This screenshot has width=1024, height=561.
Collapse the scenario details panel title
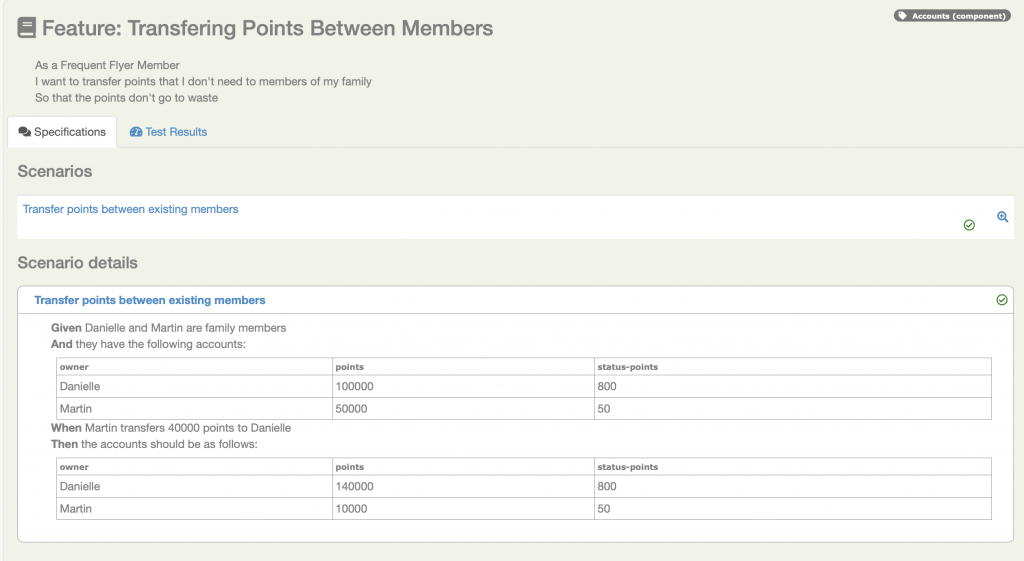(x=150, y=300)
